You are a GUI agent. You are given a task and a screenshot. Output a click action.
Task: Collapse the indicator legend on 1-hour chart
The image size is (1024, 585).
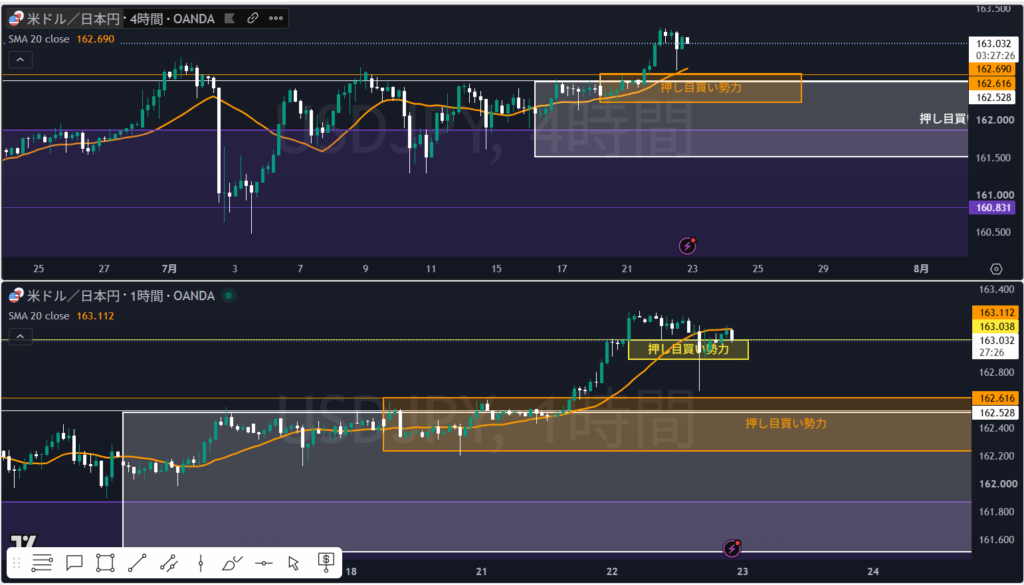[20, 337]
